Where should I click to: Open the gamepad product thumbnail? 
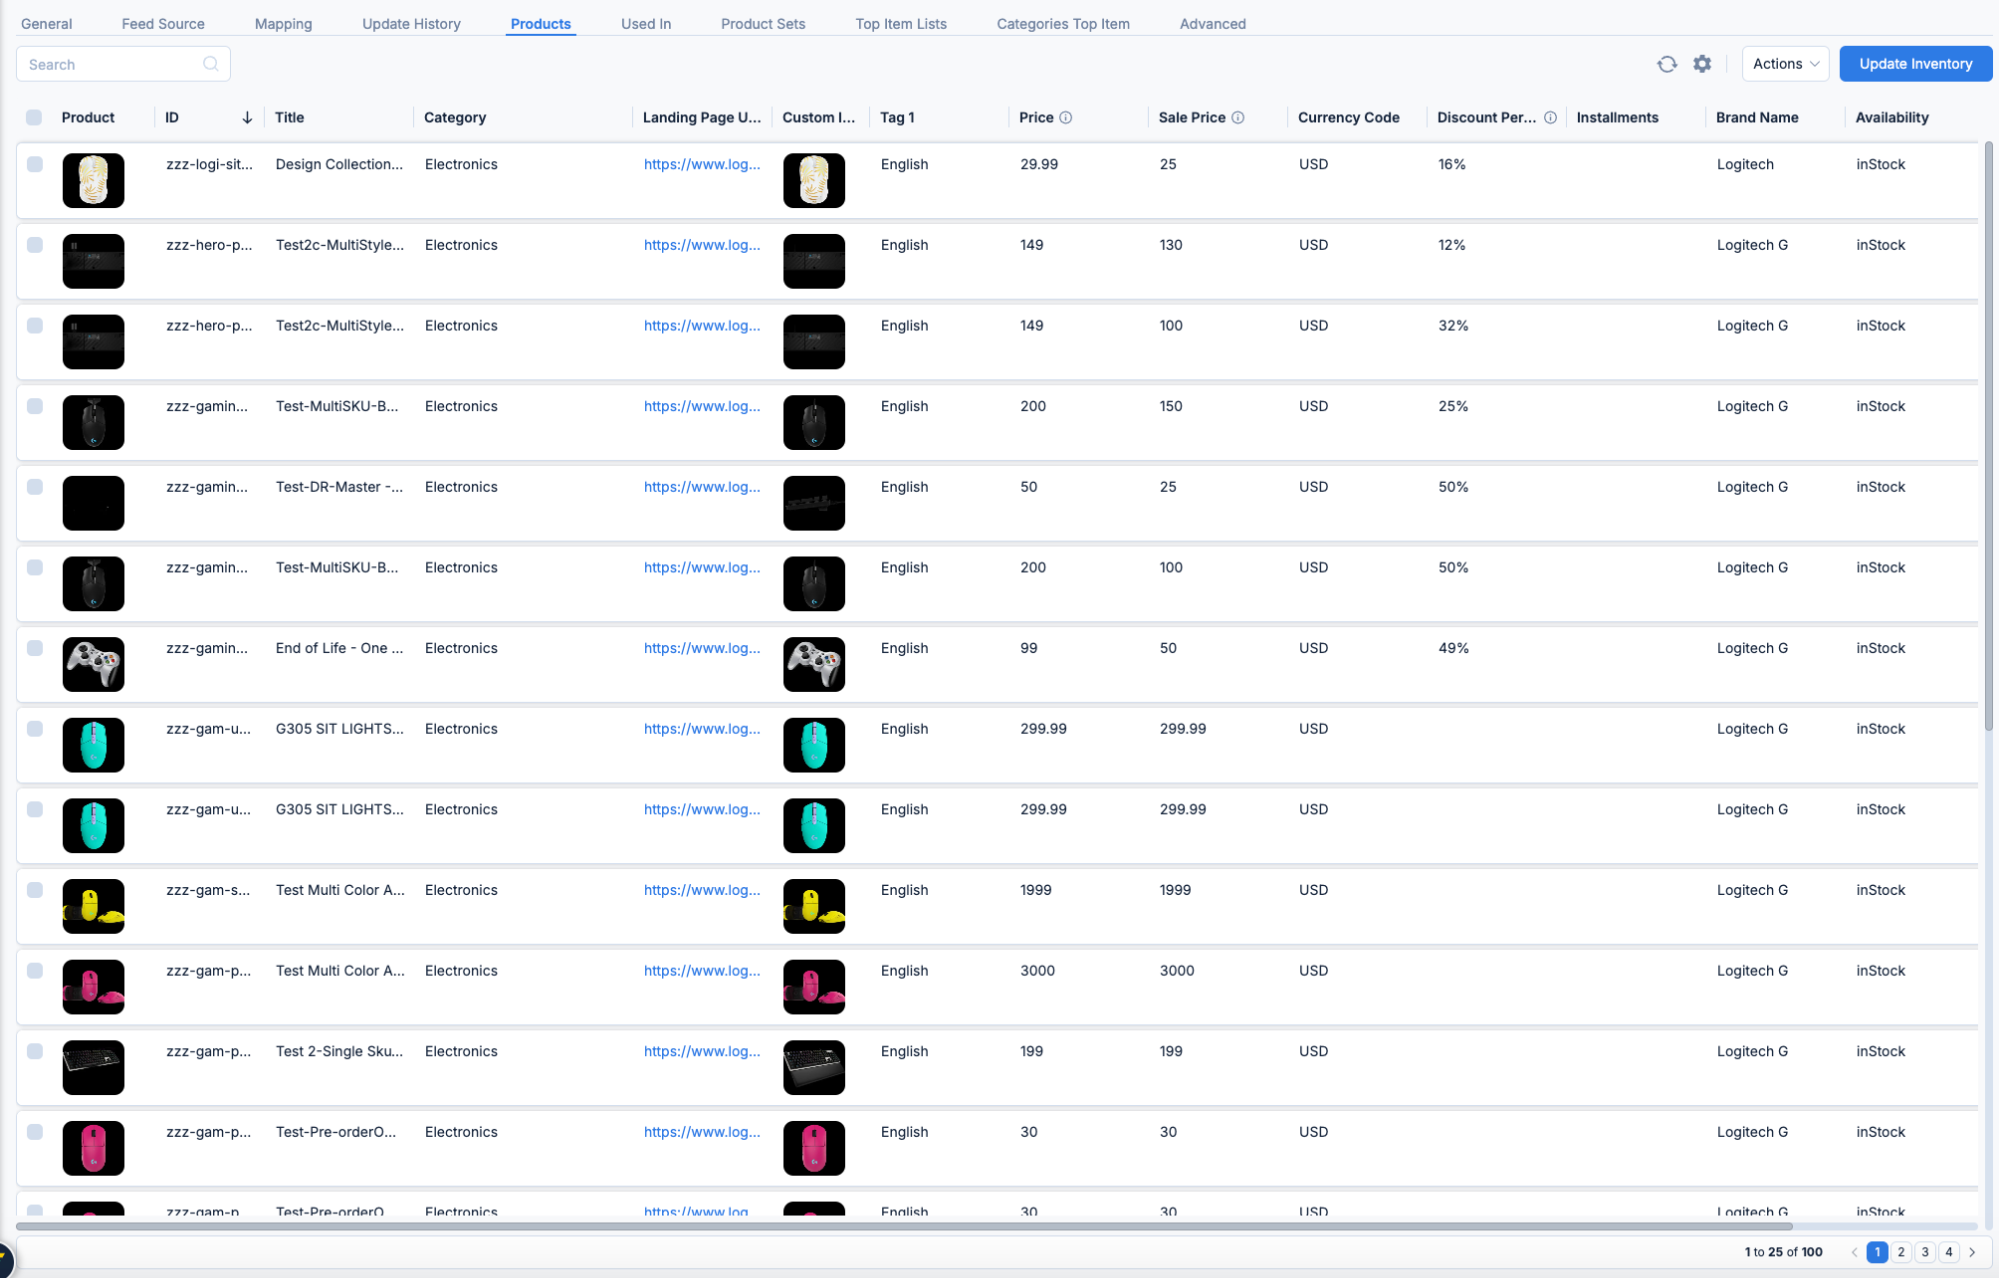(93, 664)
